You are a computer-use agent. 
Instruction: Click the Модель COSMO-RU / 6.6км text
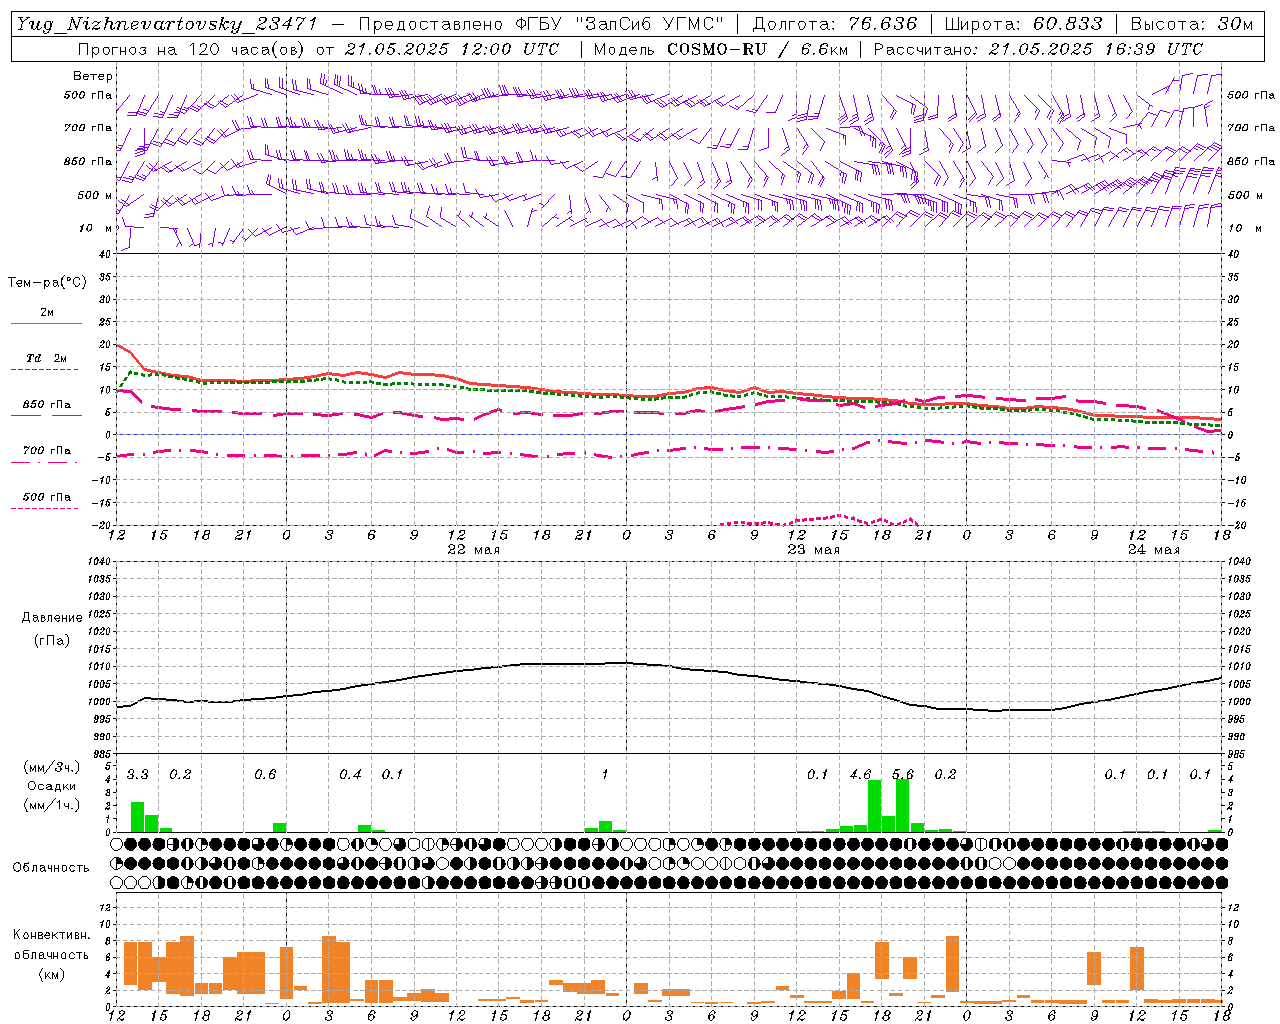point(721,49)
